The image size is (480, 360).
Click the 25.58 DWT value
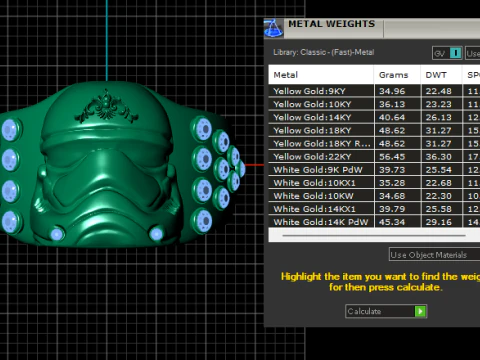(439, 209)
